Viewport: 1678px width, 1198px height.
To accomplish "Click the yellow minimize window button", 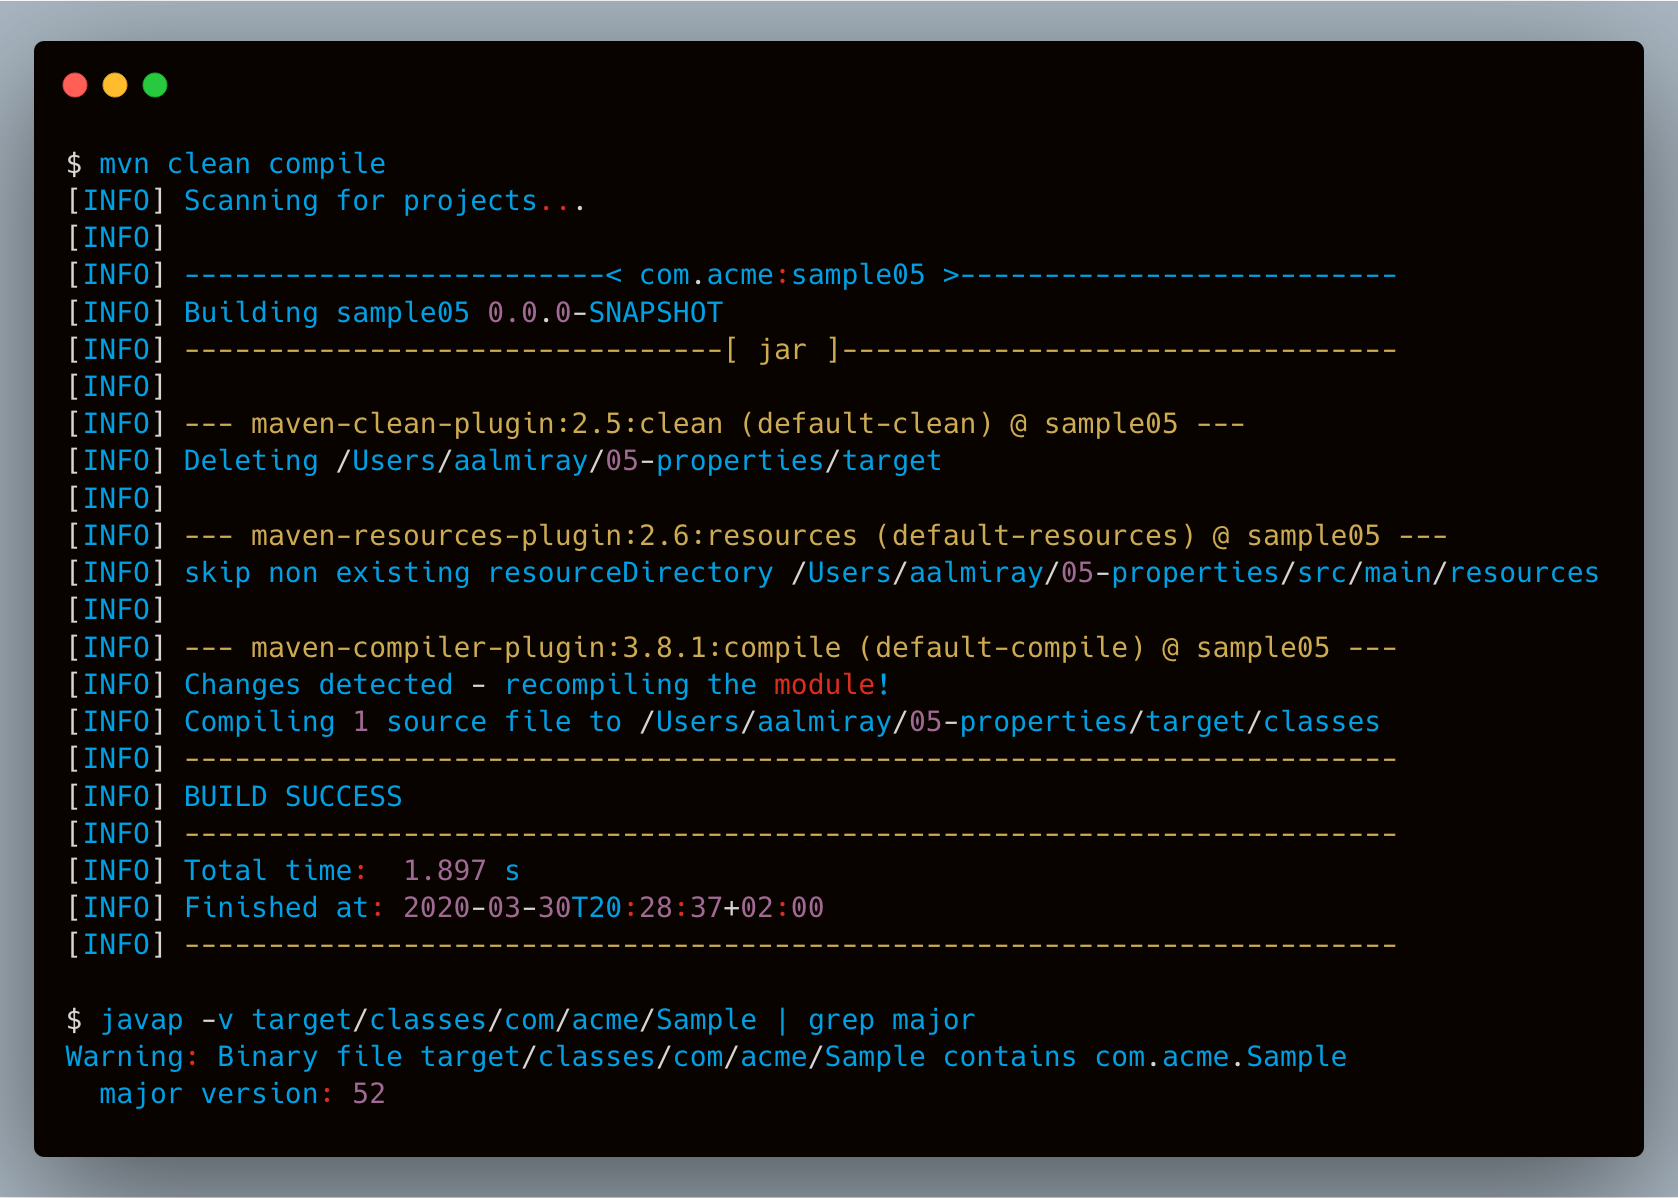I will pyautogui.click(x=115, y=86).
